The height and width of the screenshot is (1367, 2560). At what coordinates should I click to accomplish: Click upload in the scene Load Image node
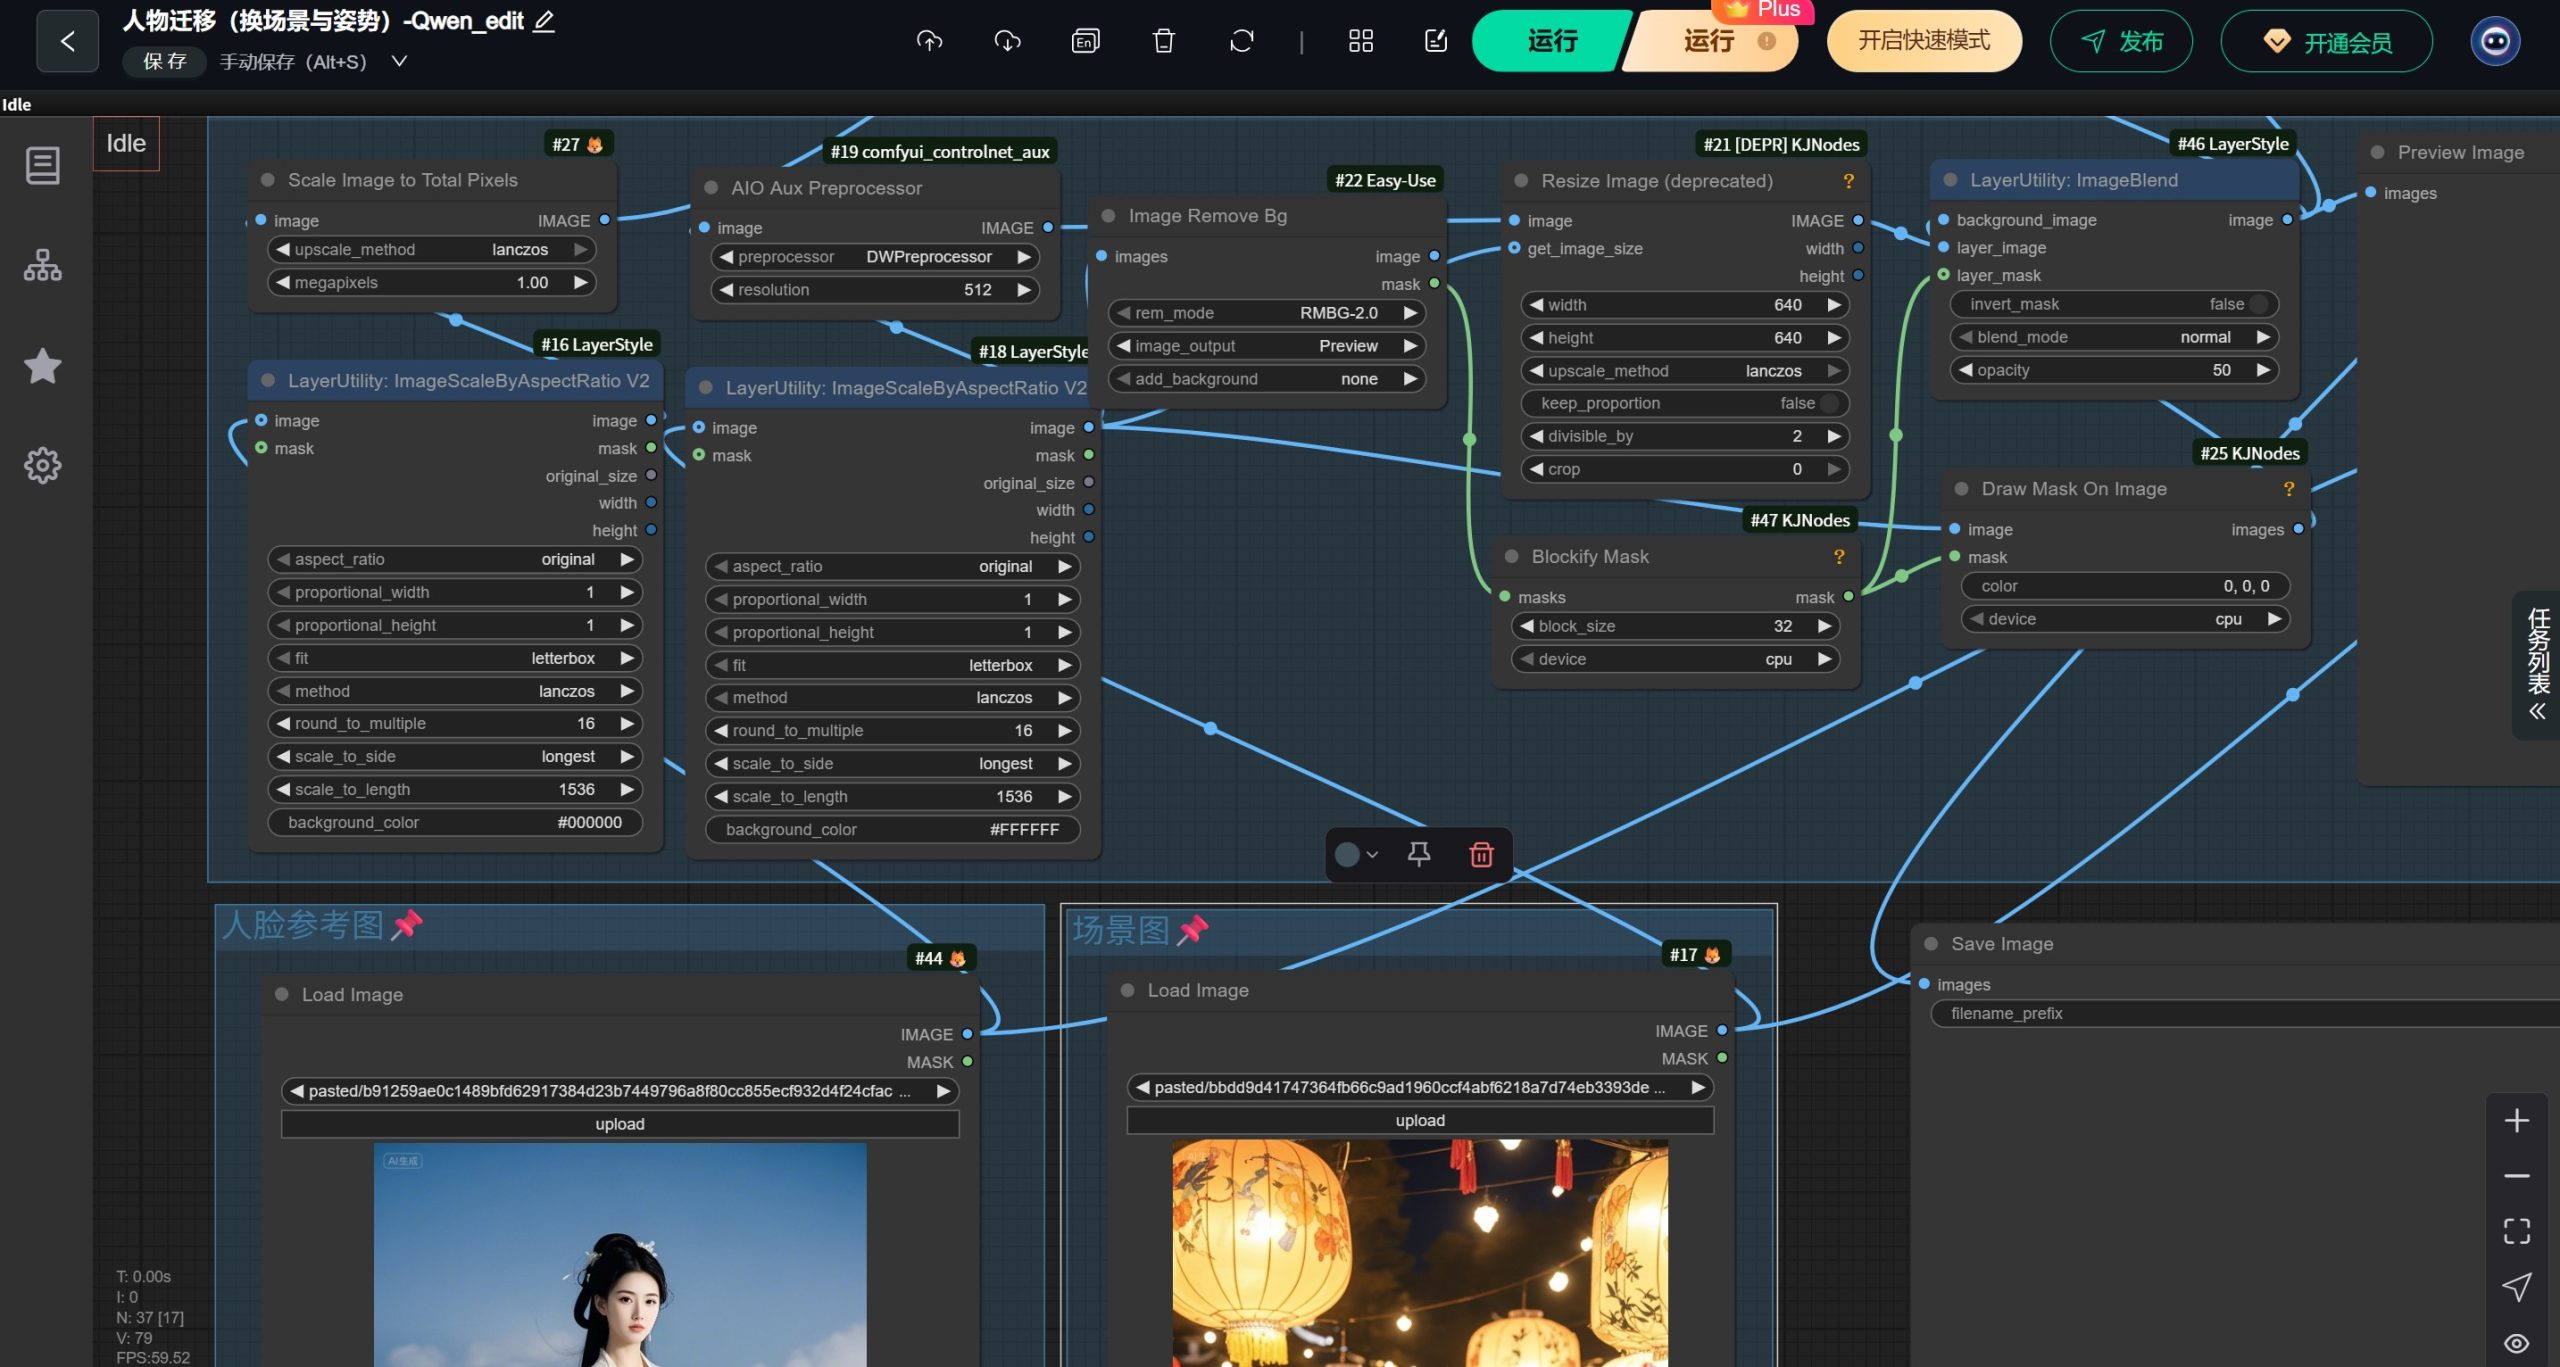1419,1120
